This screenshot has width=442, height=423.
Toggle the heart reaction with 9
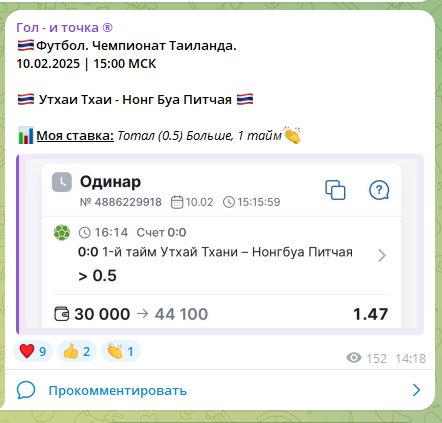click(x=33, y=351)
